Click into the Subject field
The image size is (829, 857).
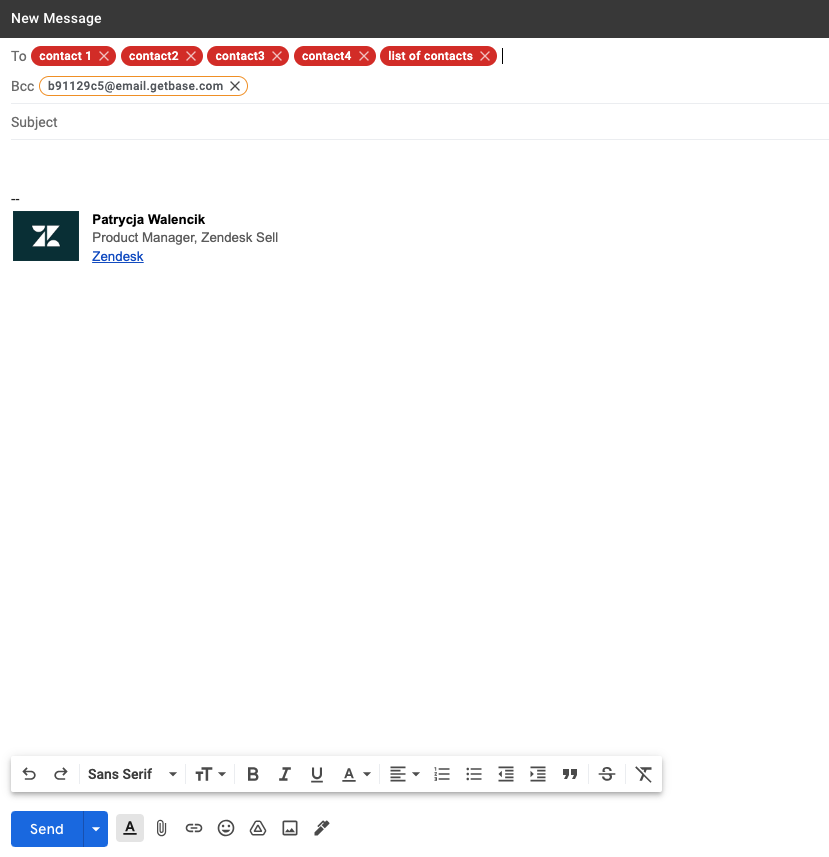(400, 122)
